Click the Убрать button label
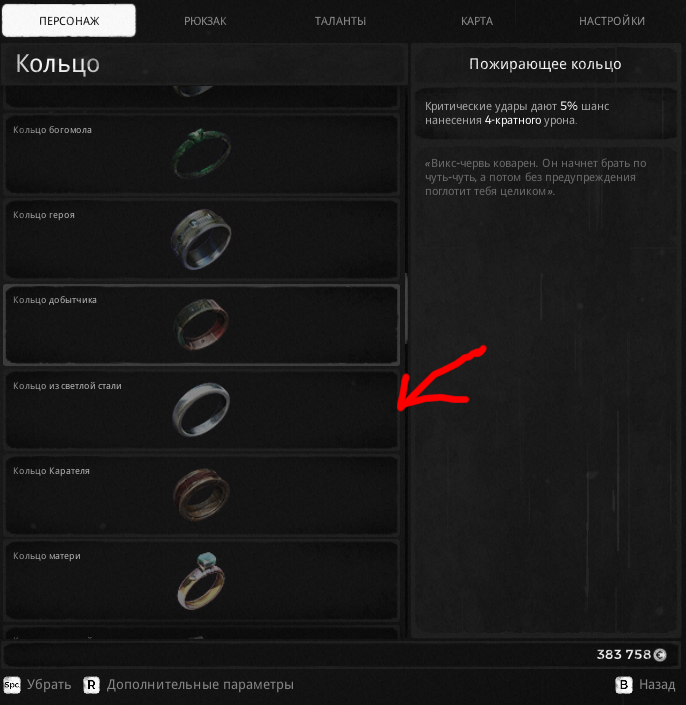Image resolution: width=686 pixels, height=705 pixels. pos(49,685)
